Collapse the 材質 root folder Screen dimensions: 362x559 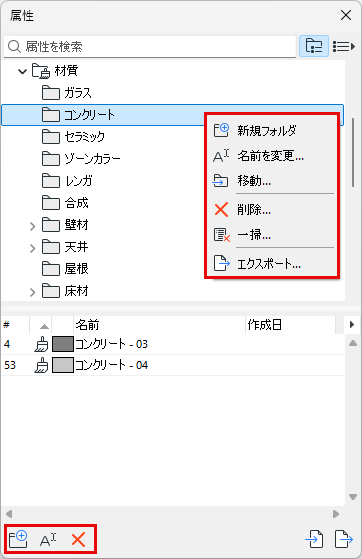(22, 71)
